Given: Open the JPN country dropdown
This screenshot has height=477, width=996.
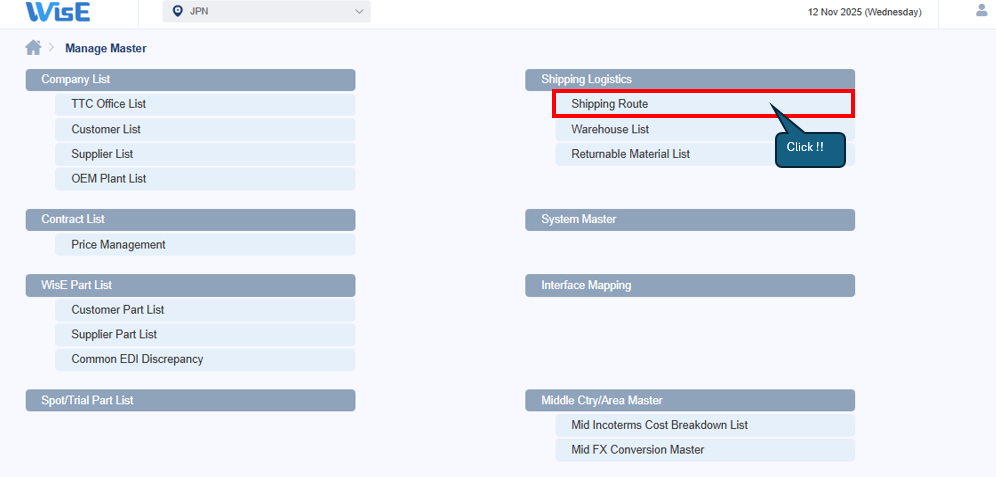Looking at the screenshot, I should 266,12.
